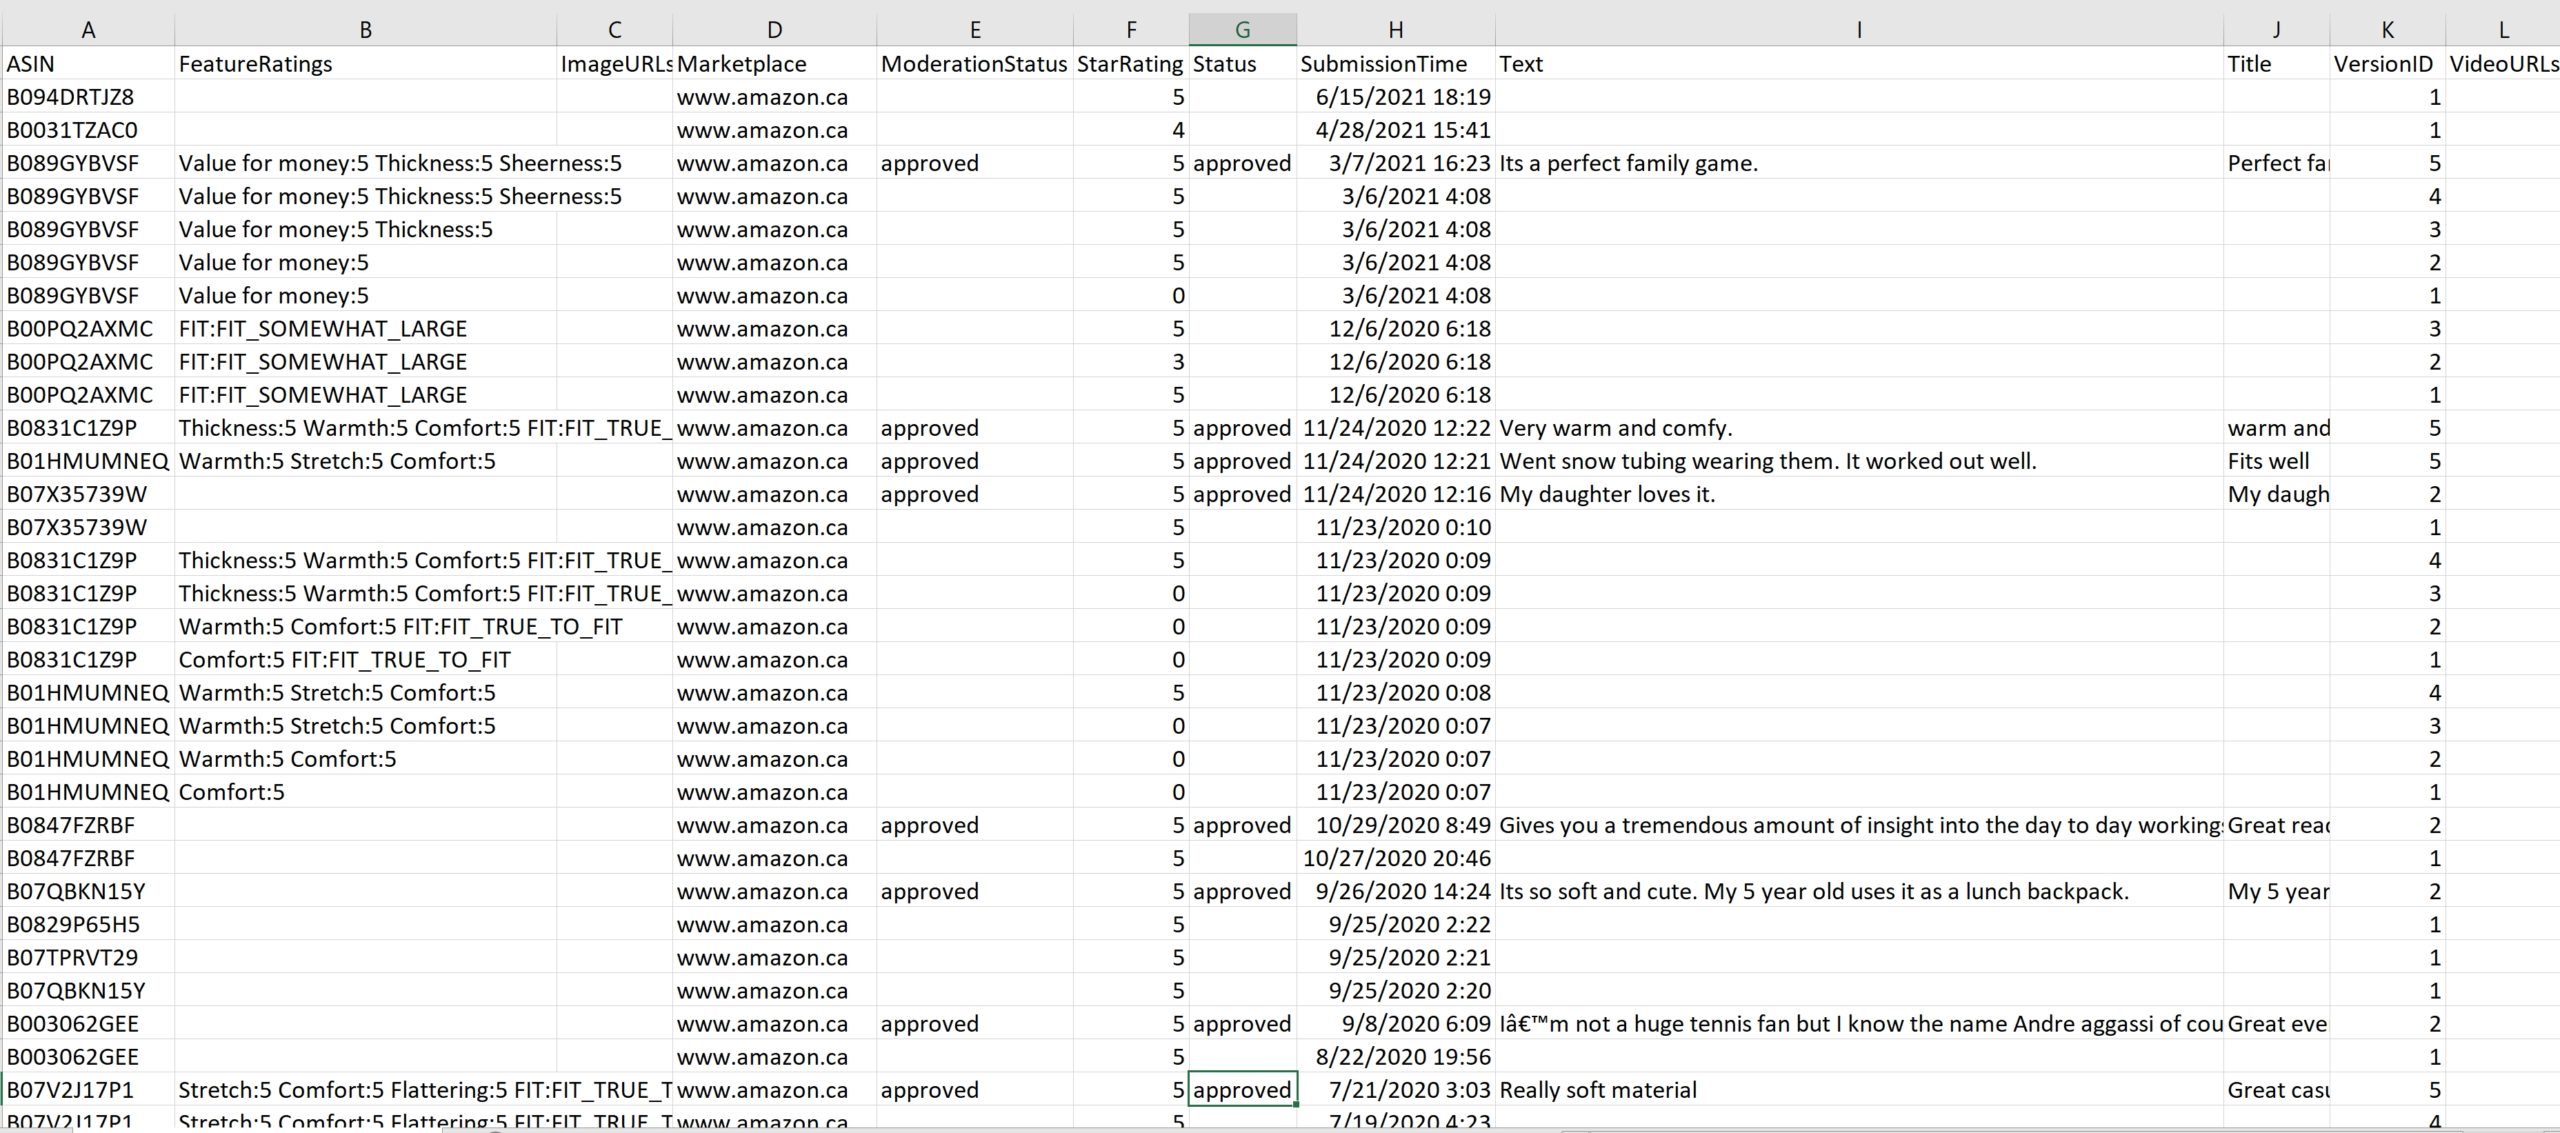
Task: Click the VersionID header cell
Action: 2387,64
